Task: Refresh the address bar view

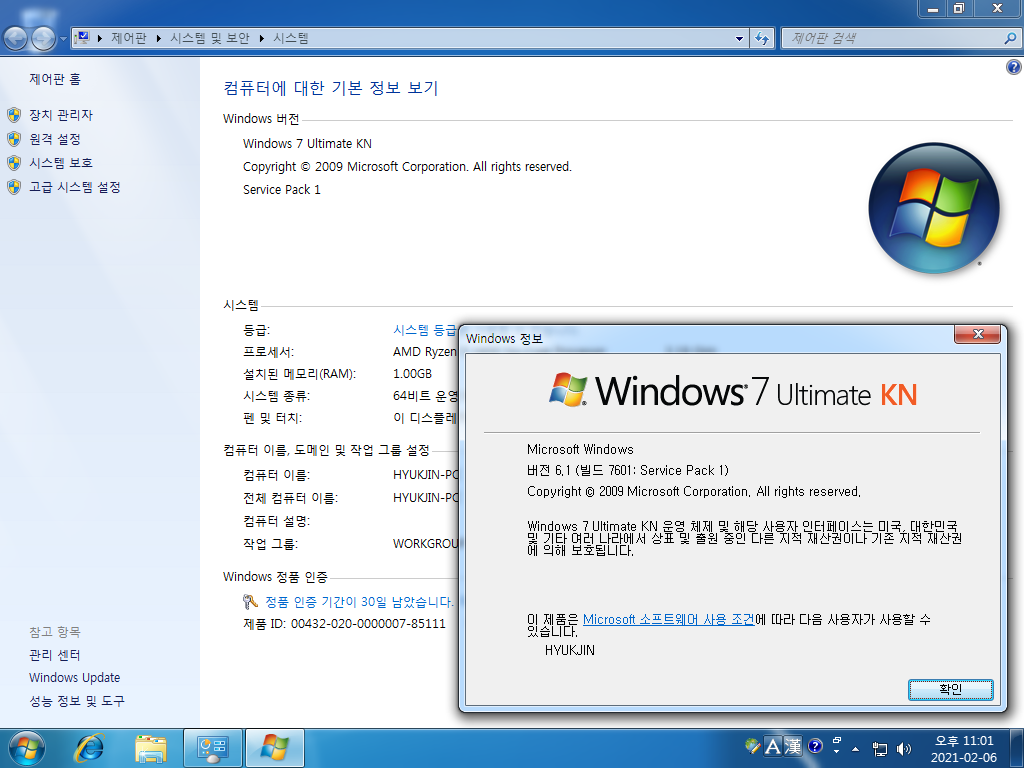Action: tap(761, 39)
